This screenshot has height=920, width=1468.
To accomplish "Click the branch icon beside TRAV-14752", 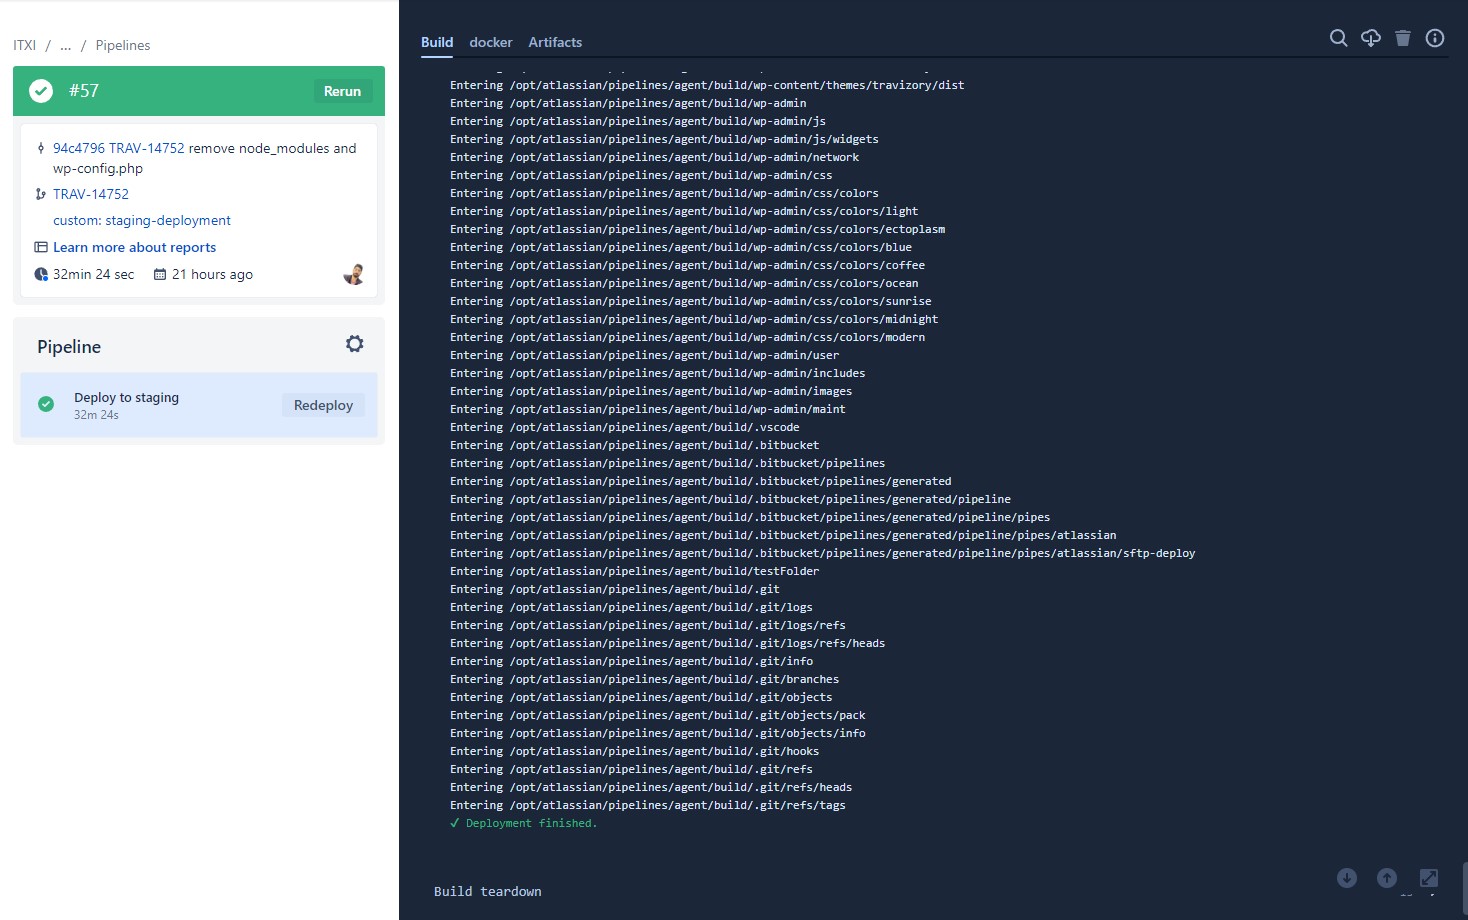I will 41,194.
